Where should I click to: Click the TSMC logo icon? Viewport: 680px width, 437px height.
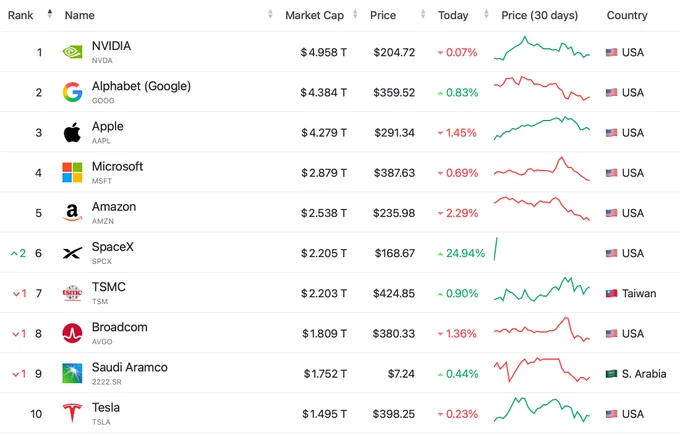[x=72, y=293]
